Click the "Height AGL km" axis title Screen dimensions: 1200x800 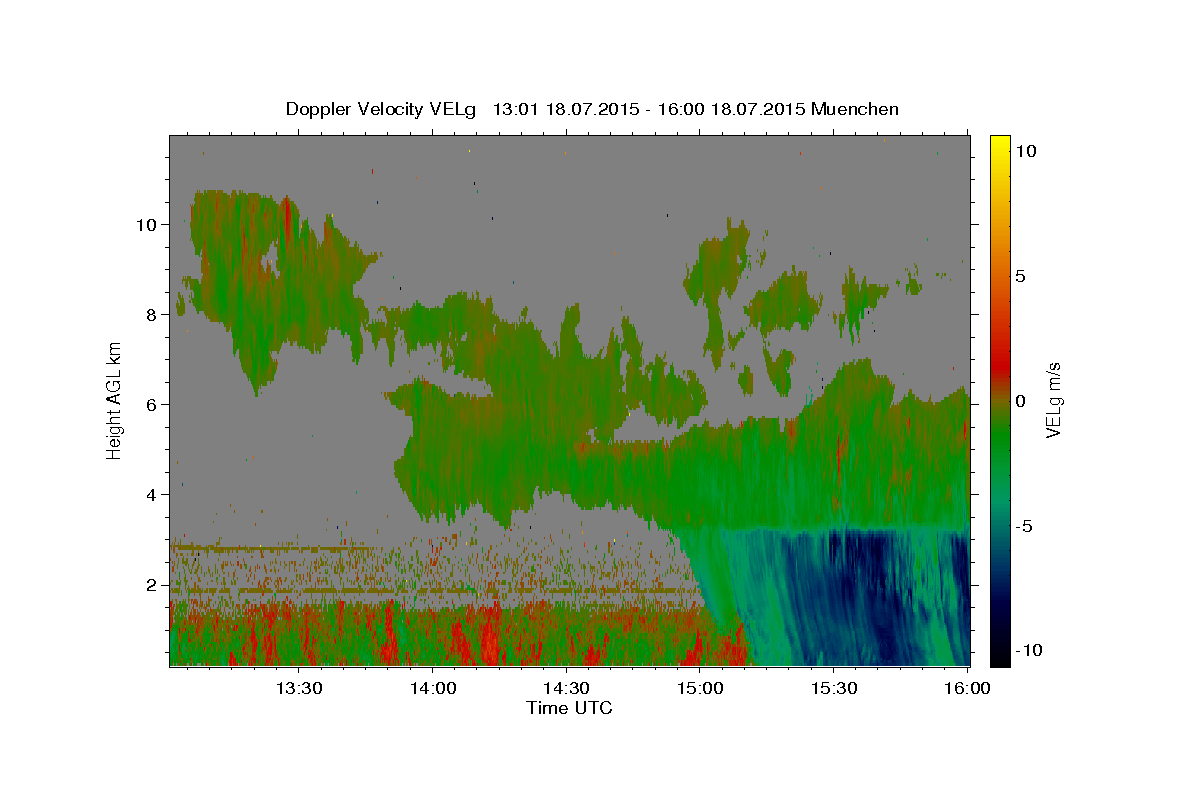[115, 400]
